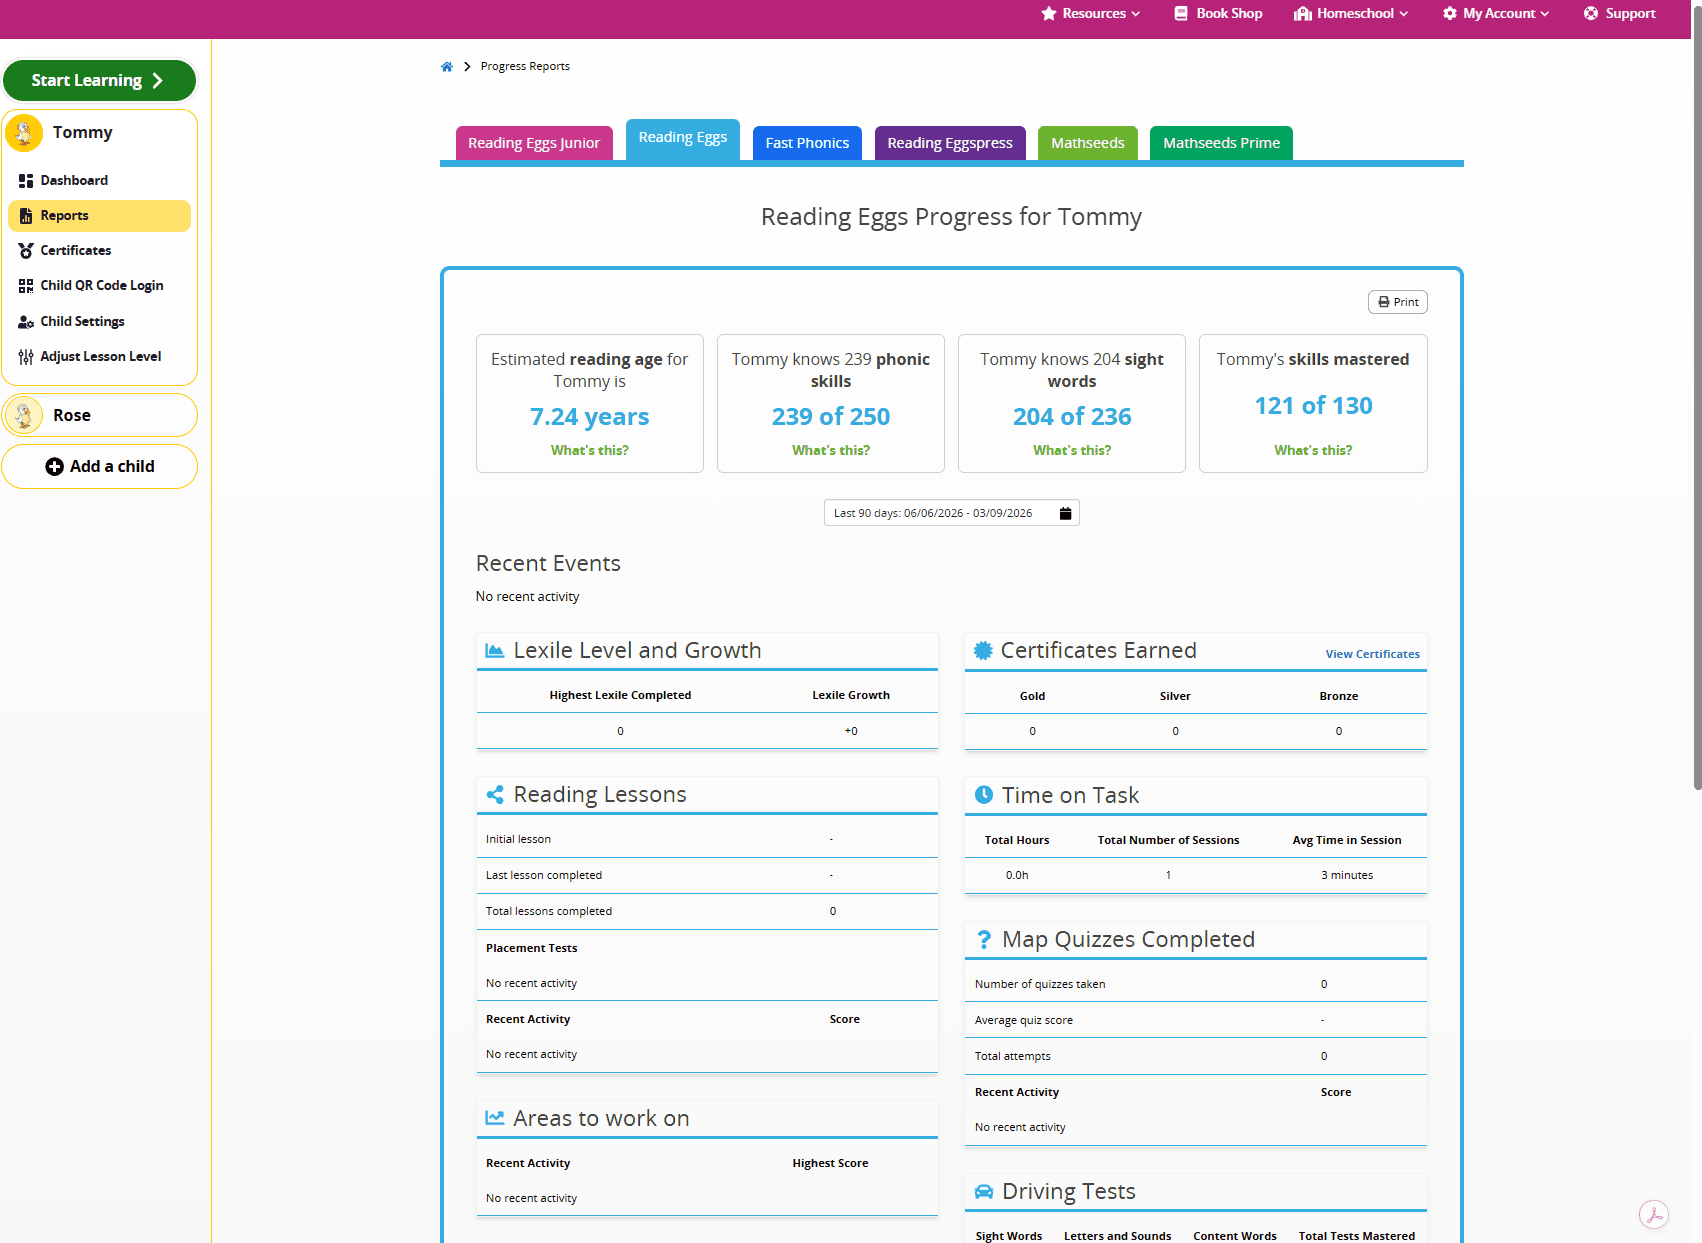Click Rose's avatar icon
The image size is (1702, 1243).
click(24, 415)
